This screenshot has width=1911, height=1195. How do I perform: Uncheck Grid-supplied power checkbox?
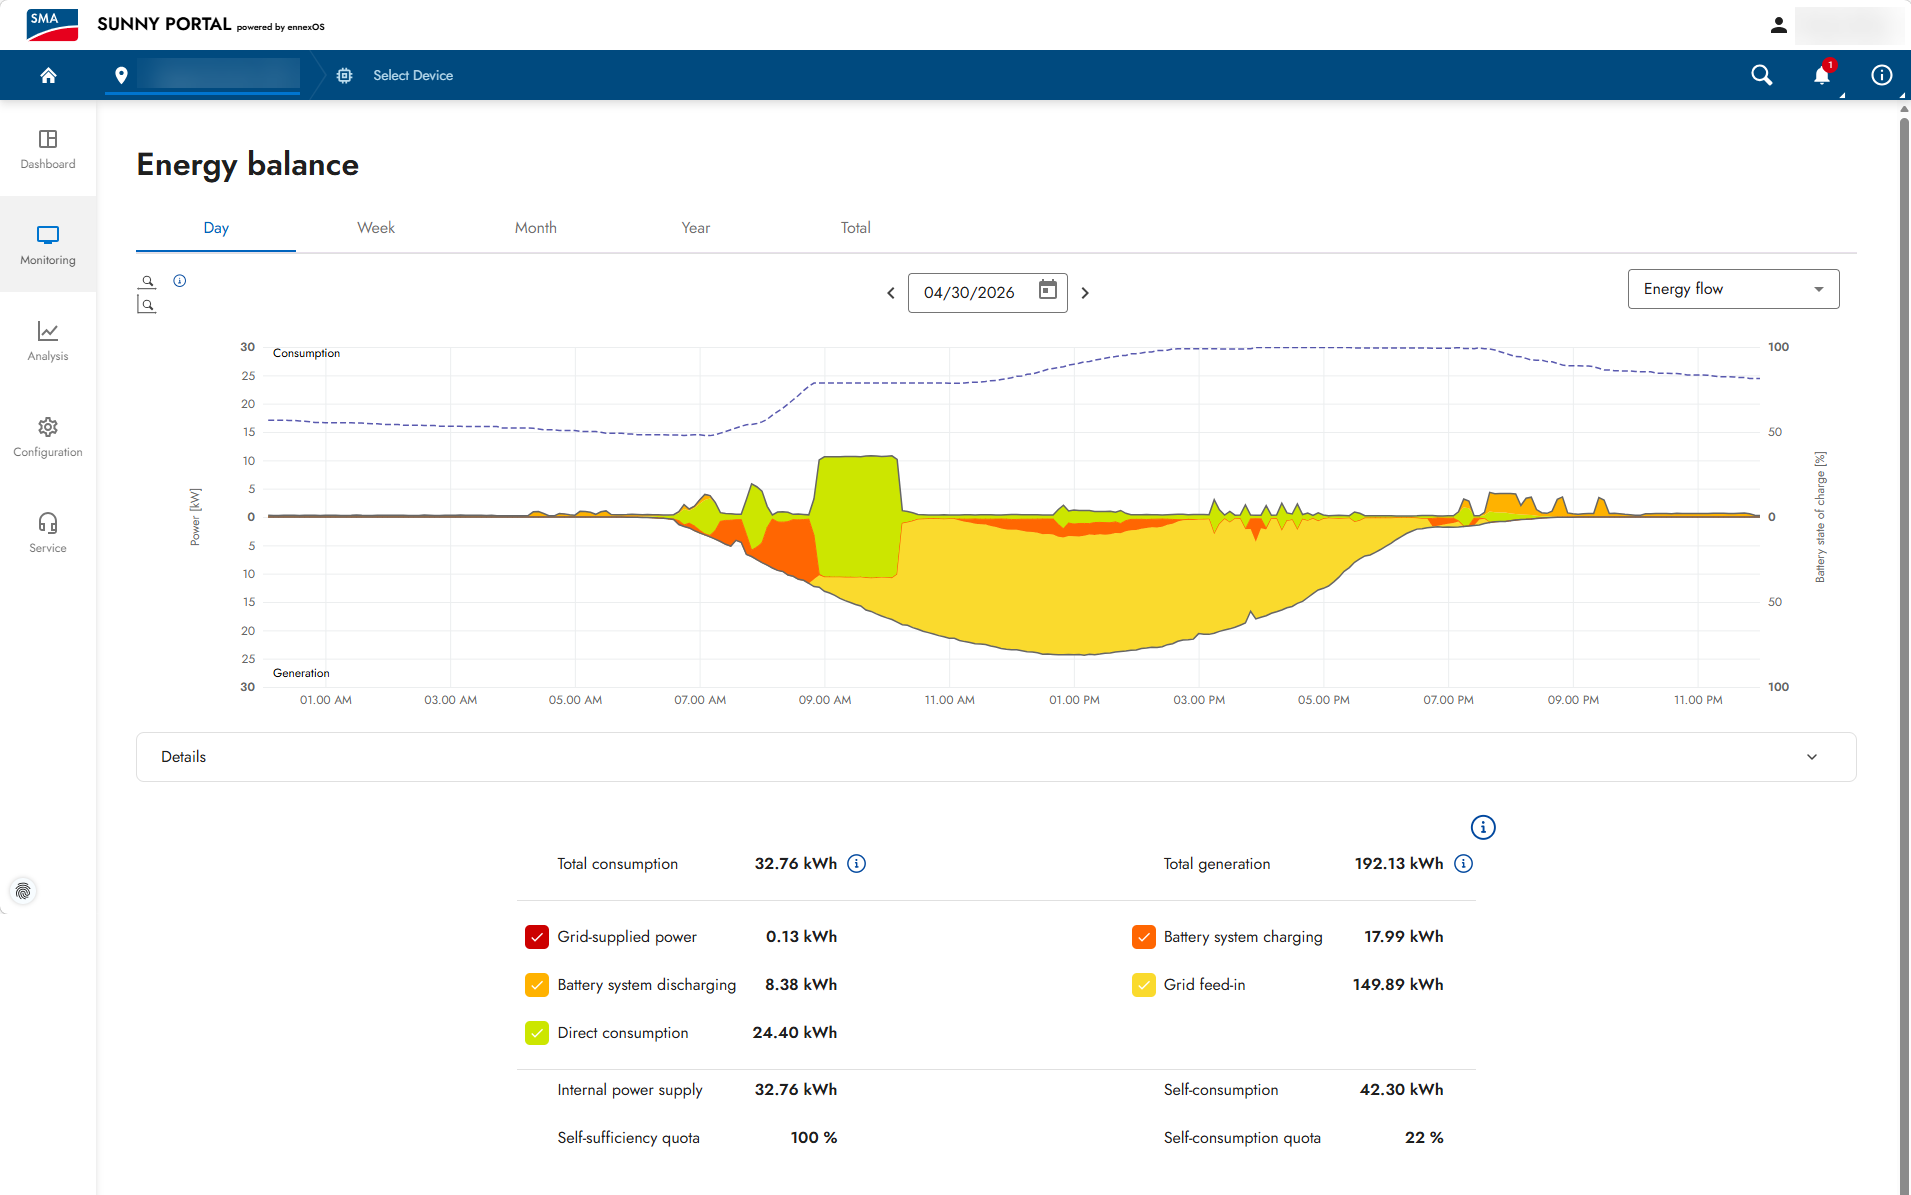[x=537, y=937]
